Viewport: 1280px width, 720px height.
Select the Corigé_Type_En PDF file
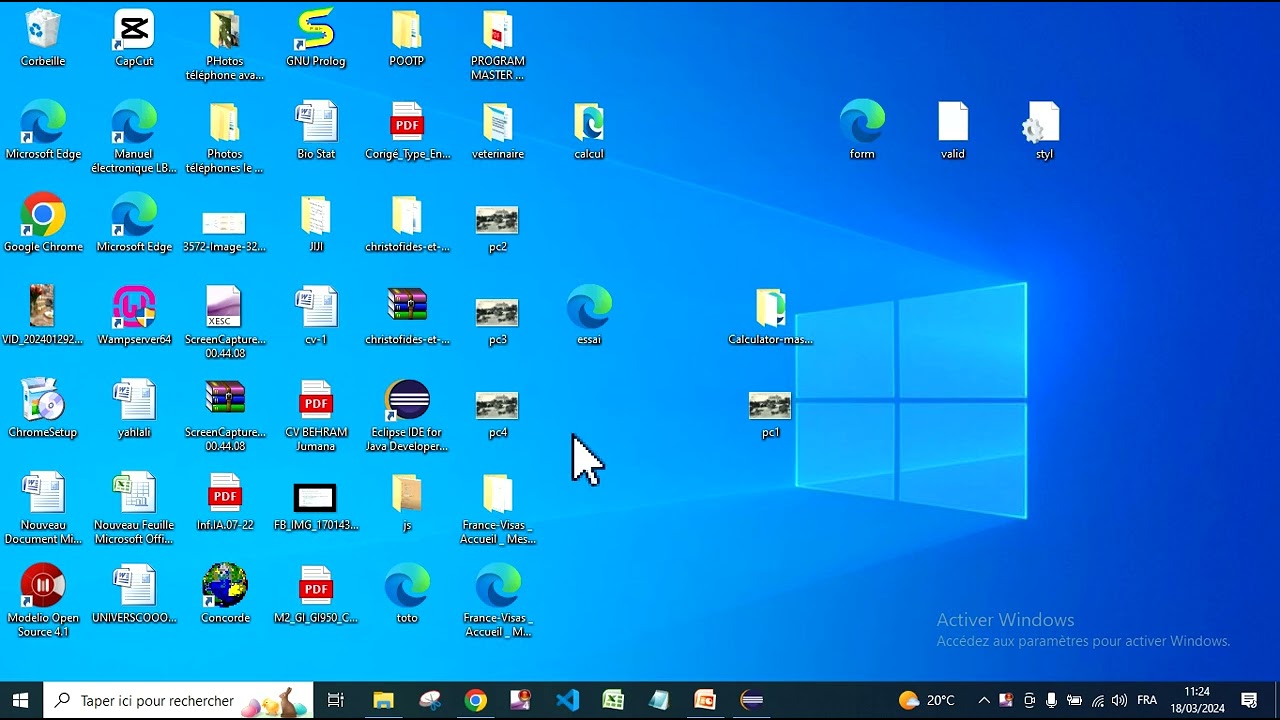(x=407, y=131)
